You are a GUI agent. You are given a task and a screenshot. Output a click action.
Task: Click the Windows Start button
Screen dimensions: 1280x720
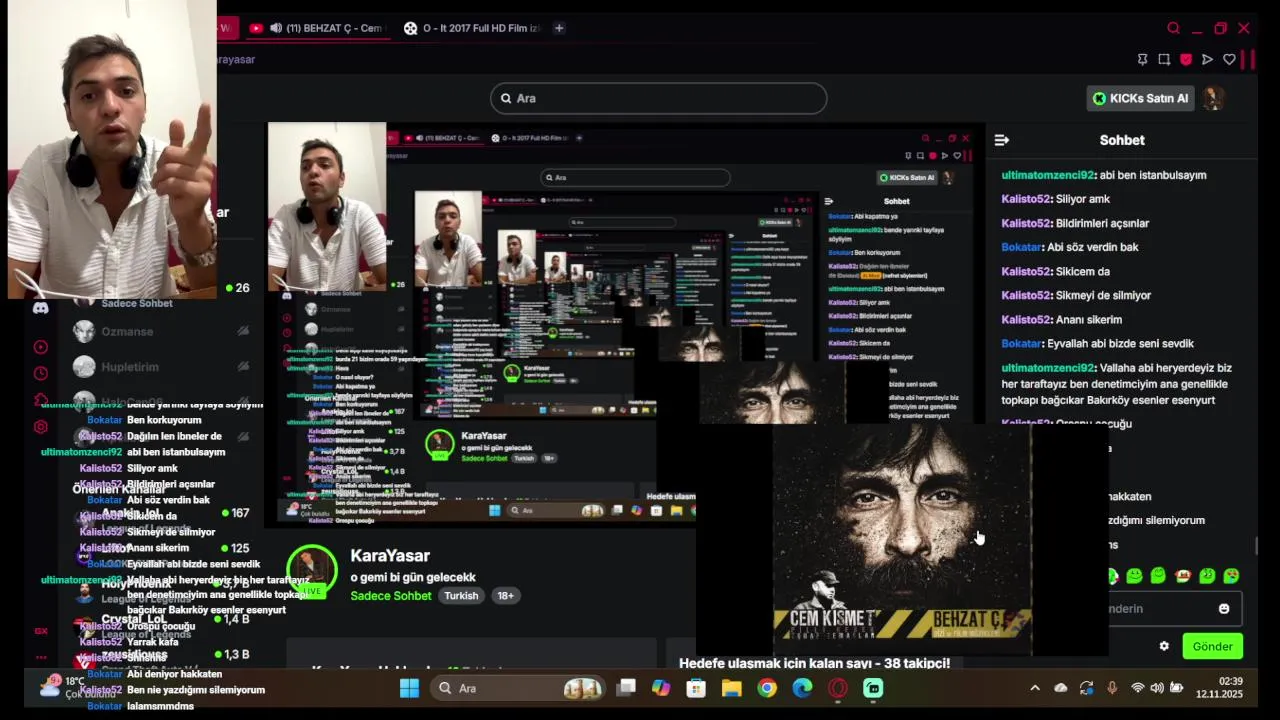[x=409, y=688]
